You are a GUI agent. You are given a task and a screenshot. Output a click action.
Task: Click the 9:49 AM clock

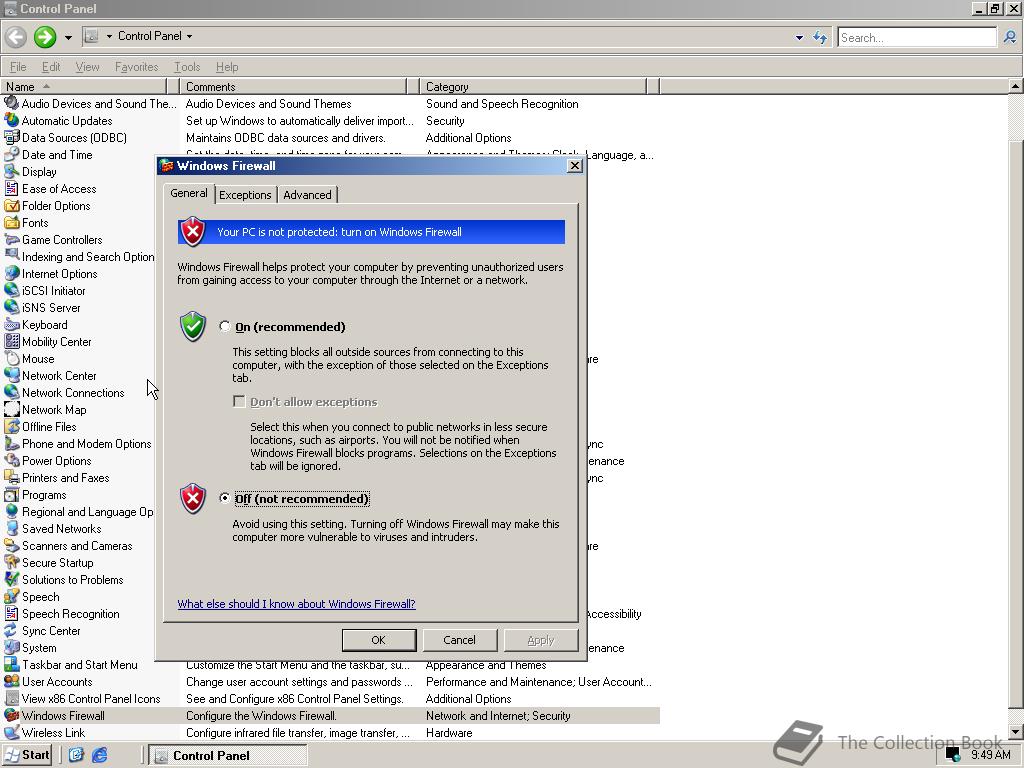click(x=990, y=755)
